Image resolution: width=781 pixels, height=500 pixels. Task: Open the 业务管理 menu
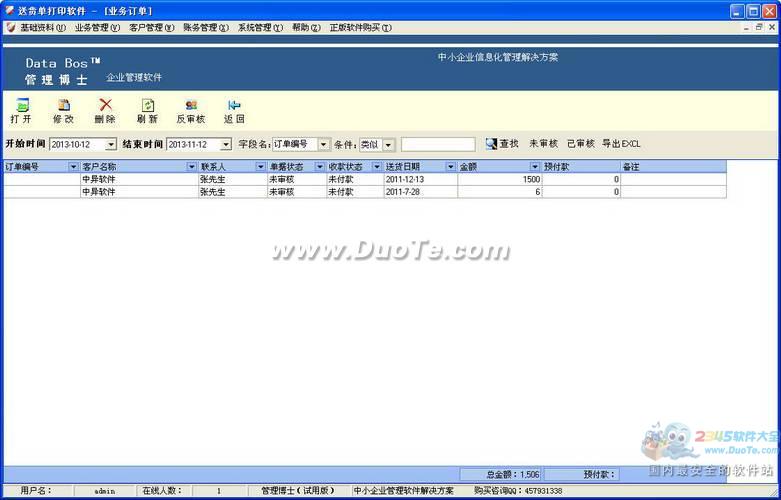pos(97,28)
